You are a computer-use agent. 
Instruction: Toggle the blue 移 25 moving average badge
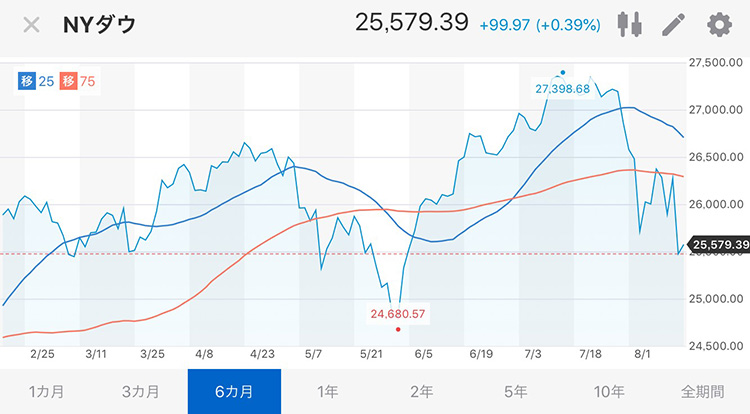point(36,81)
